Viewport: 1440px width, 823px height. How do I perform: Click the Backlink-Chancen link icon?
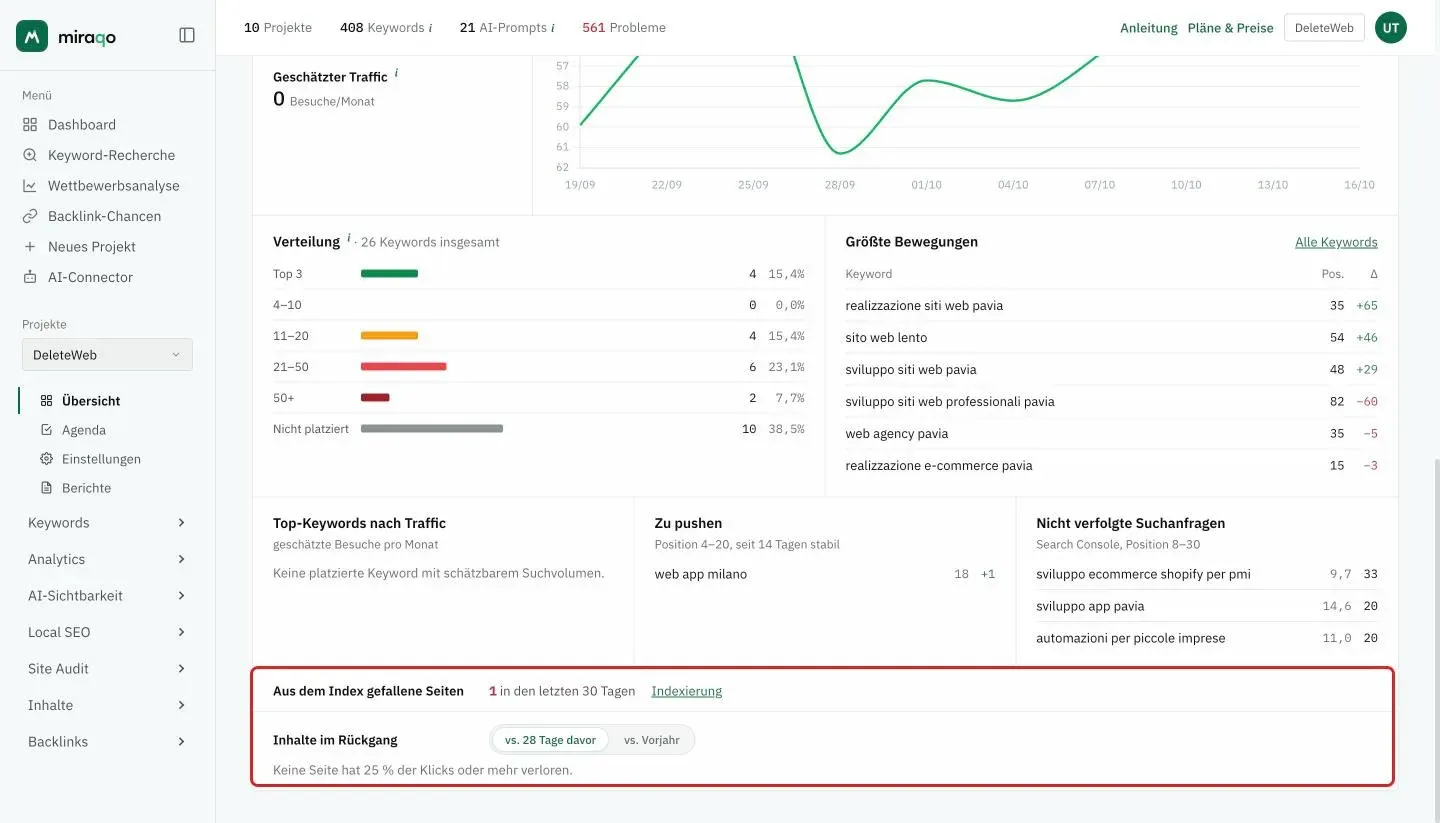[30, 216]
